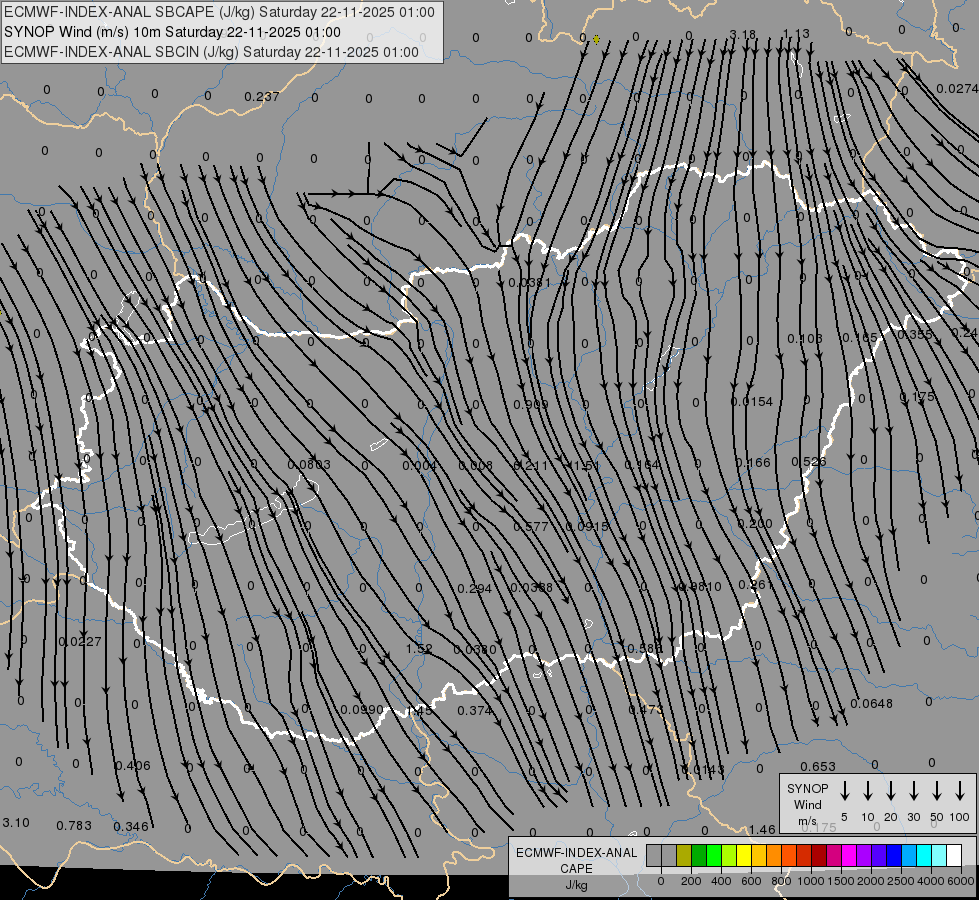Screen dimensions: 979x900
Task: Click the 5 m/s wind arrow in legend
Action: click(x=845, y=791)
